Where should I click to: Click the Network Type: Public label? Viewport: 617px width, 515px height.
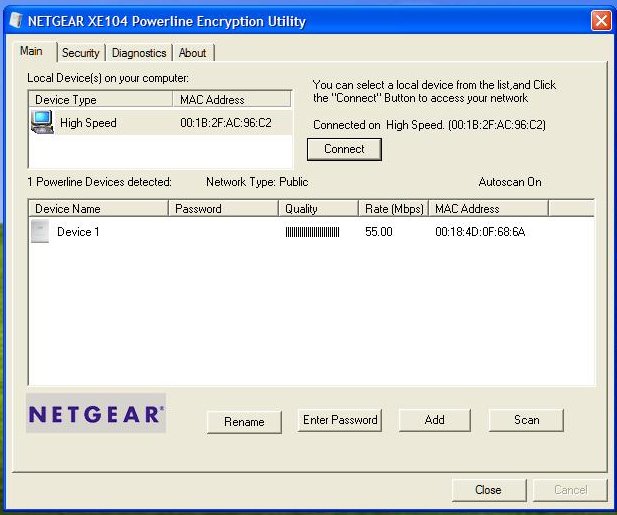257,182
